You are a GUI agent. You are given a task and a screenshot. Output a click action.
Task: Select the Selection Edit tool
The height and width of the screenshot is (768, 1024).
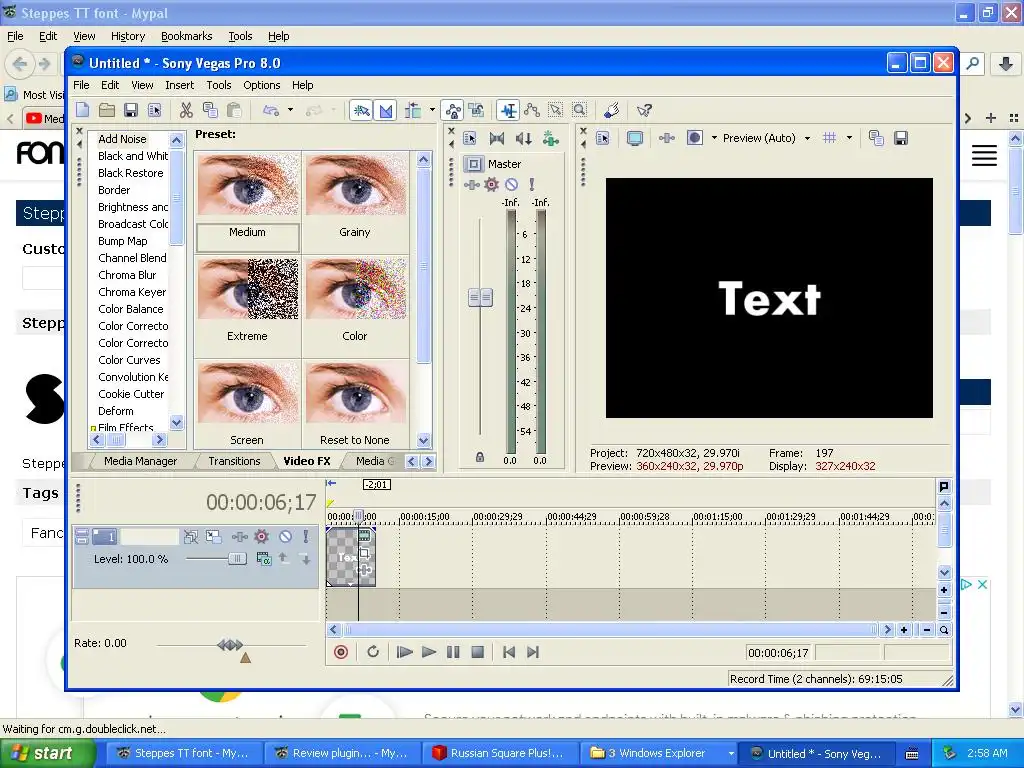[555, 110]
